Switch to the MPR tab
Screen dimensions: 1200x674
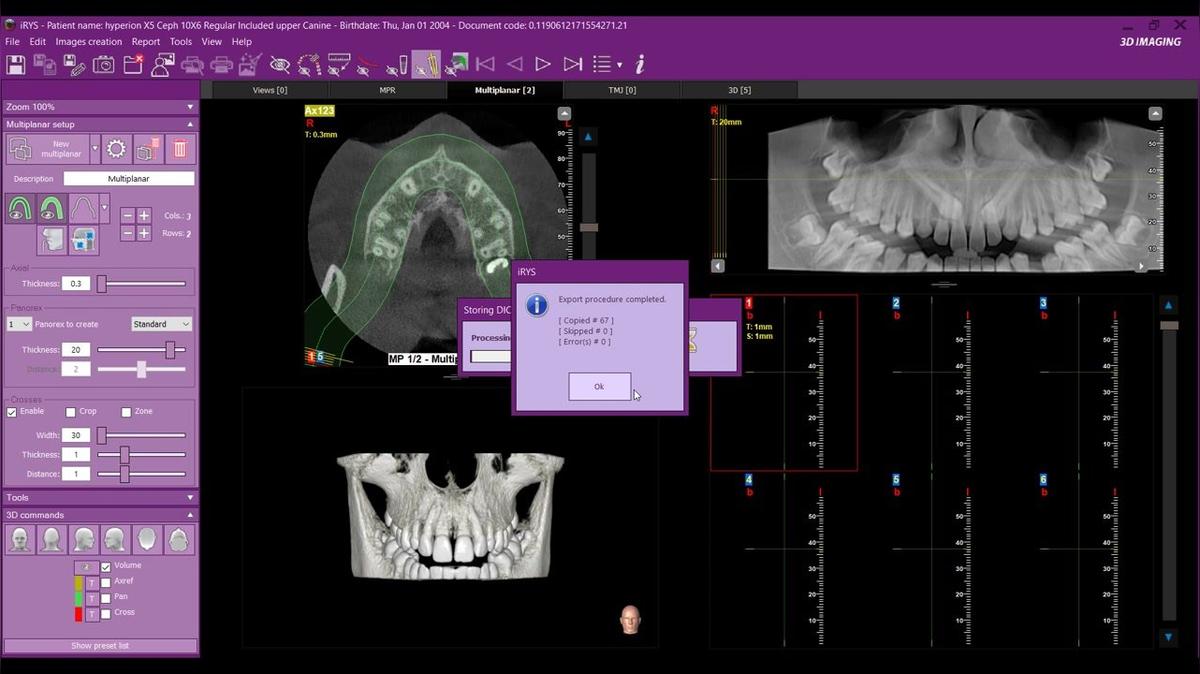tap(387, 90)
